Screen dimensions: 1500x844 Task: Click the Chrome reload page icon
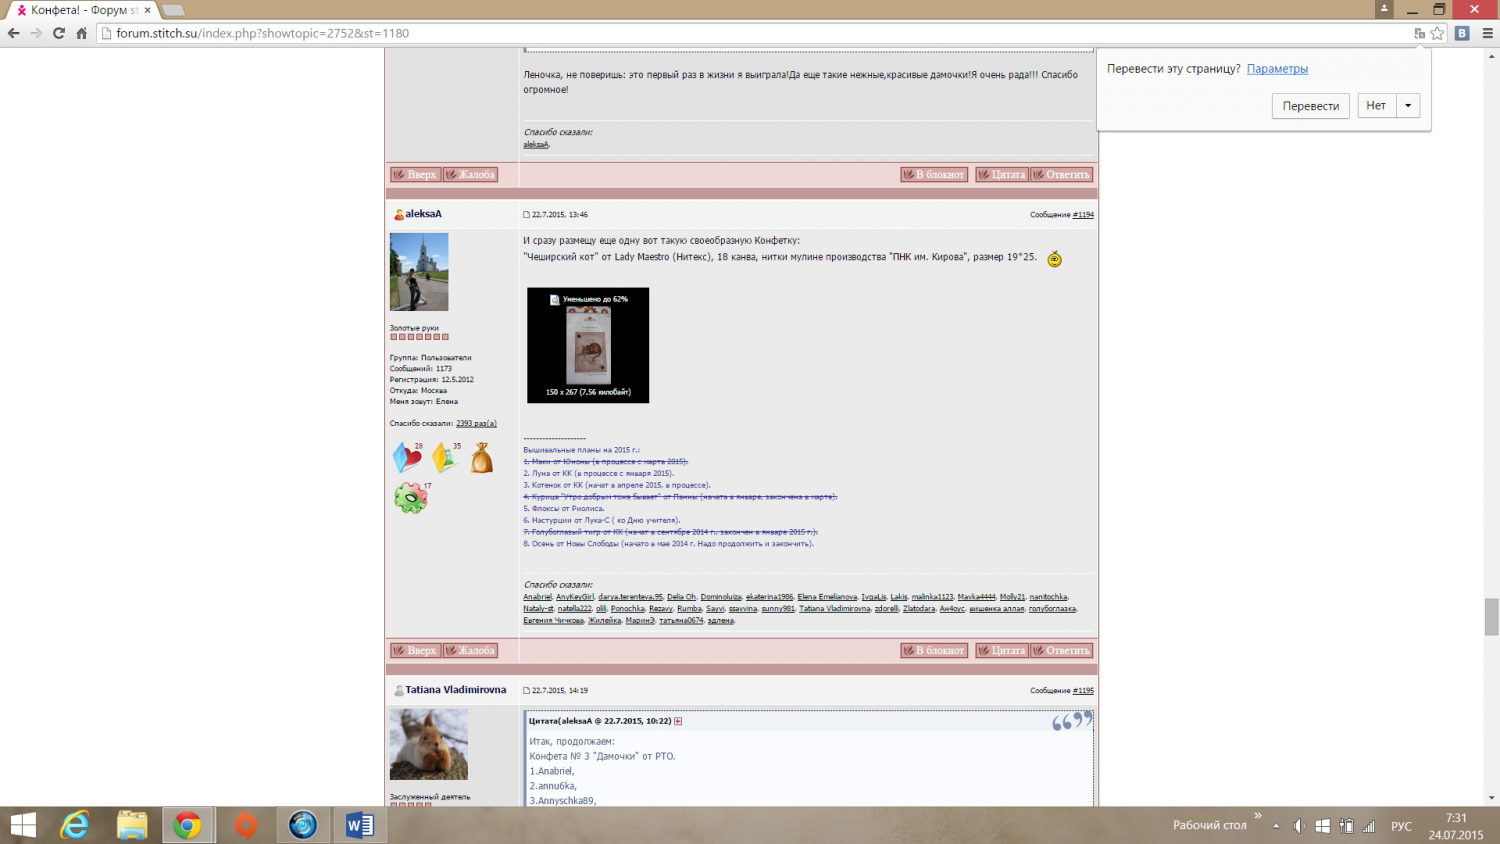coord(59,33)
